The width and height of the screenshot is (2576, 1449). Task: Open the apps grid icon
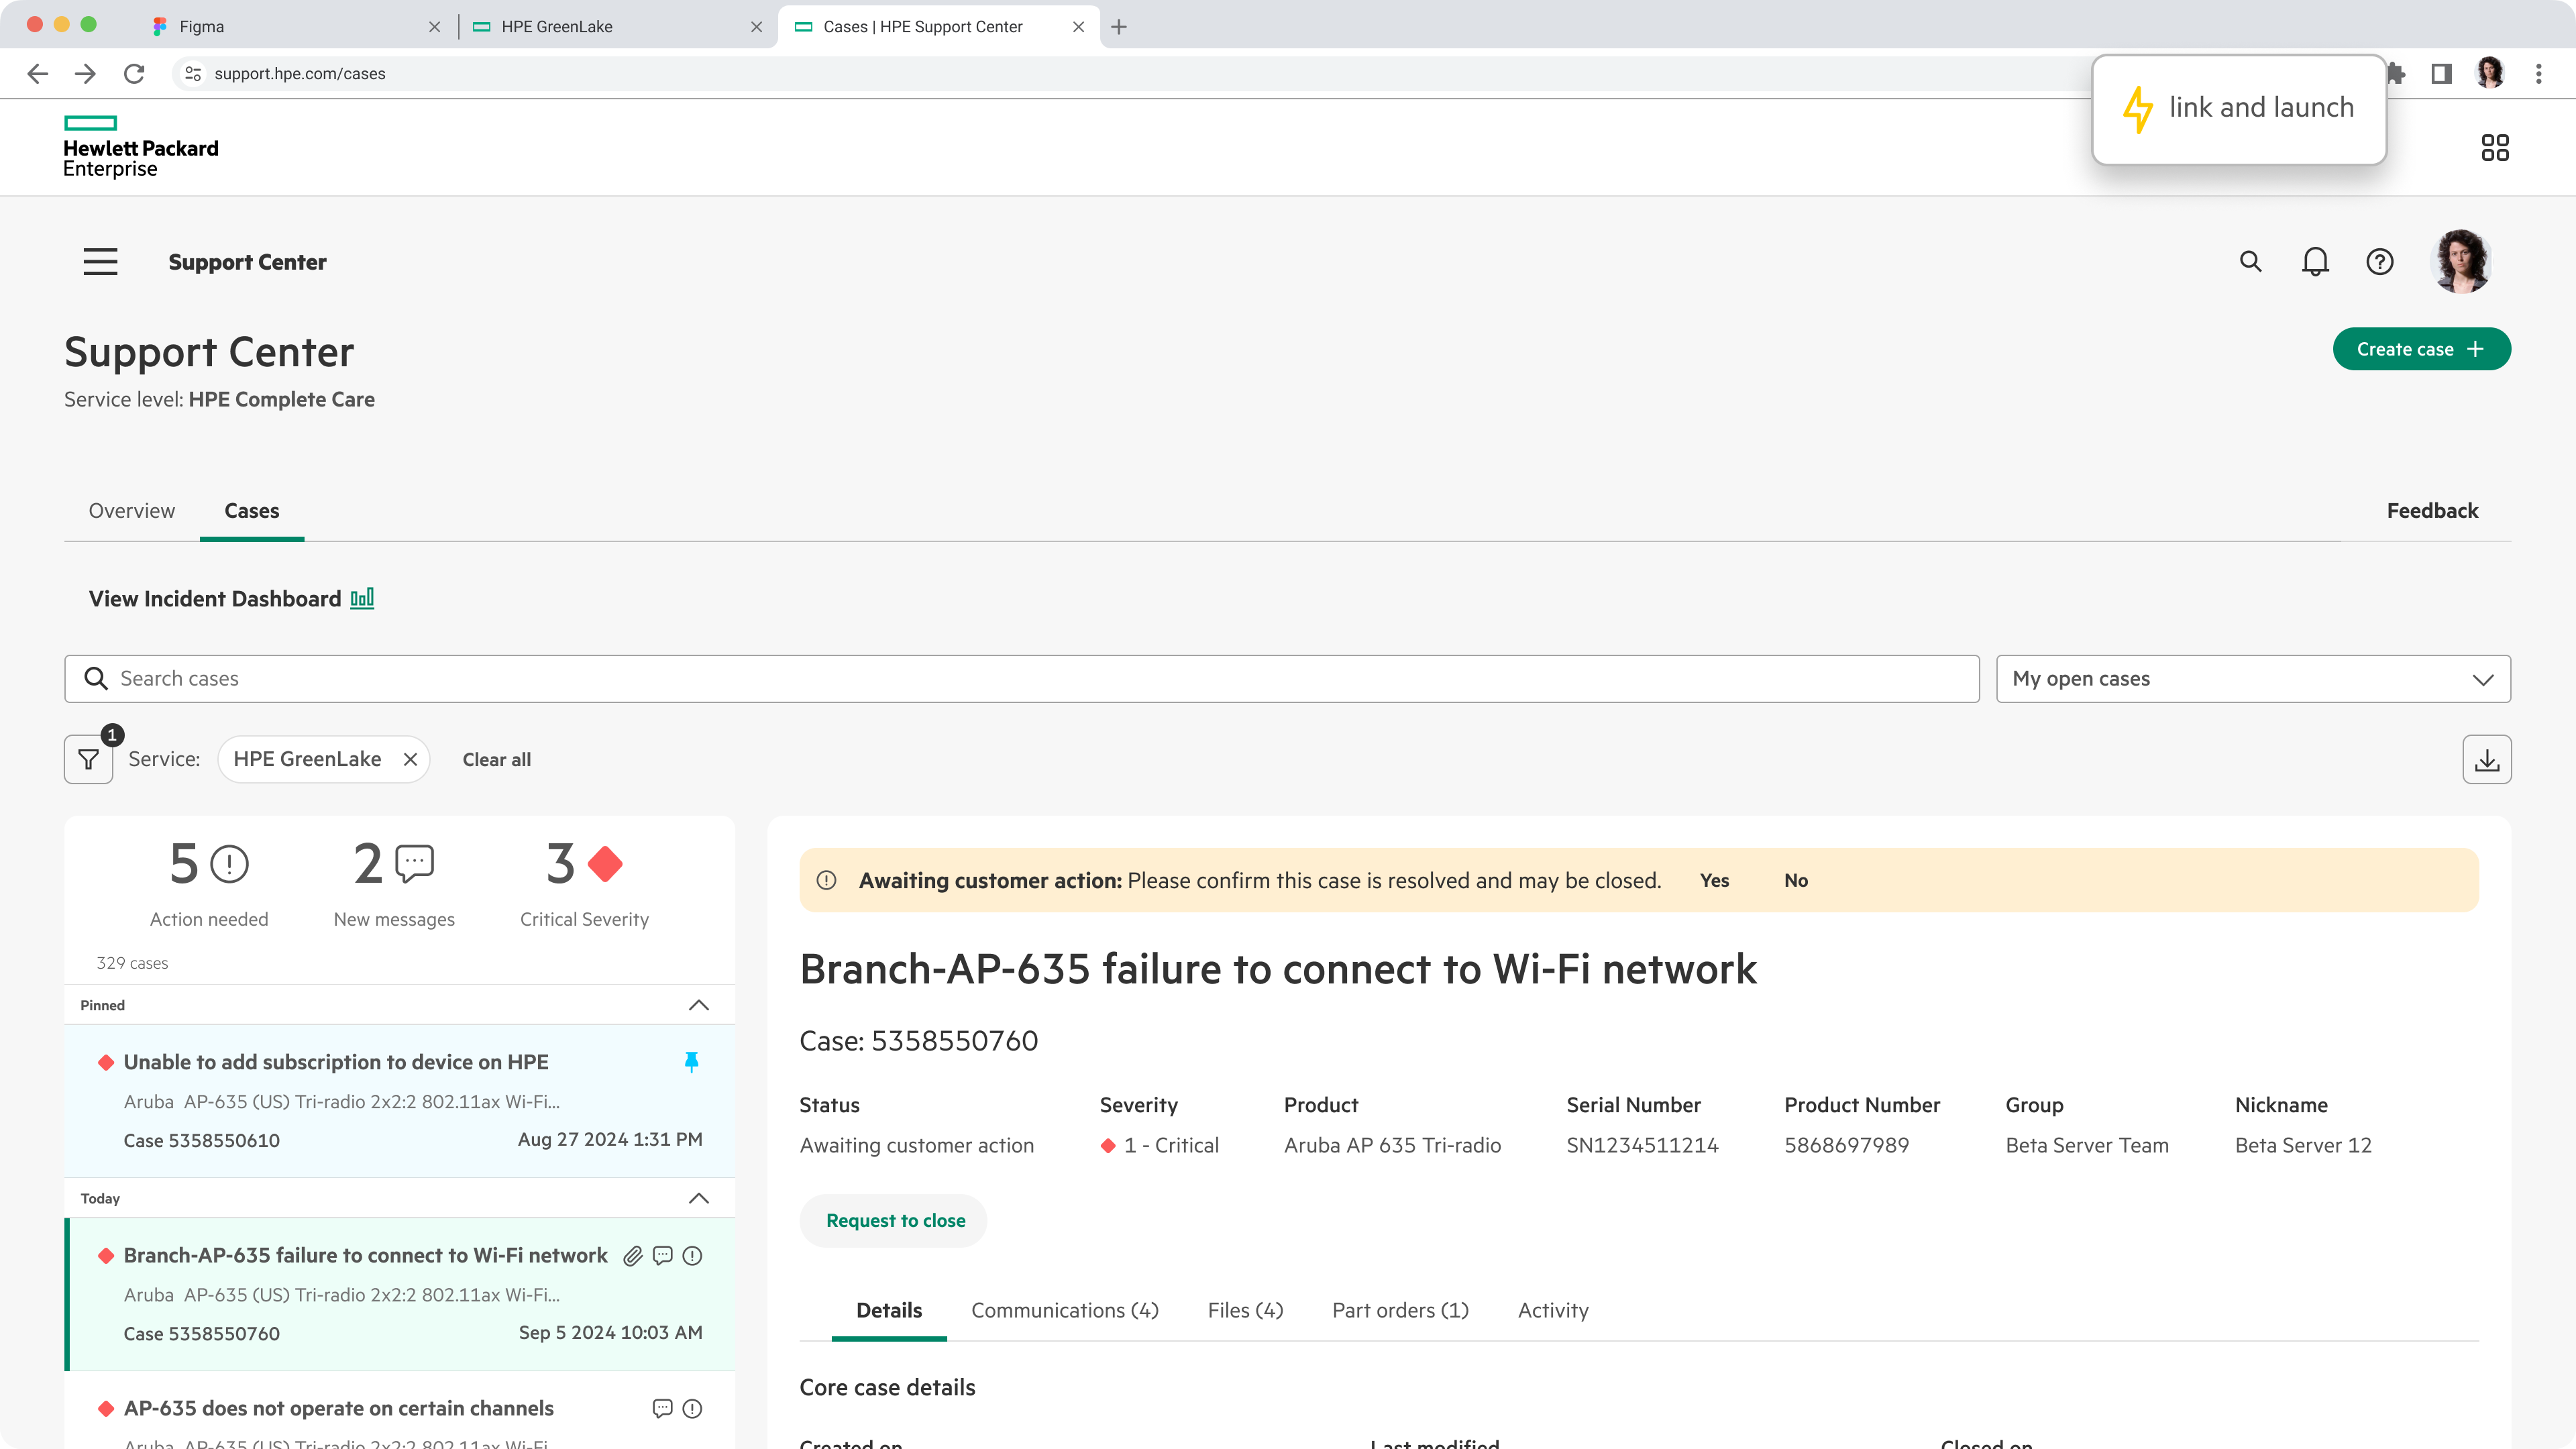[x=2494, y=148]
